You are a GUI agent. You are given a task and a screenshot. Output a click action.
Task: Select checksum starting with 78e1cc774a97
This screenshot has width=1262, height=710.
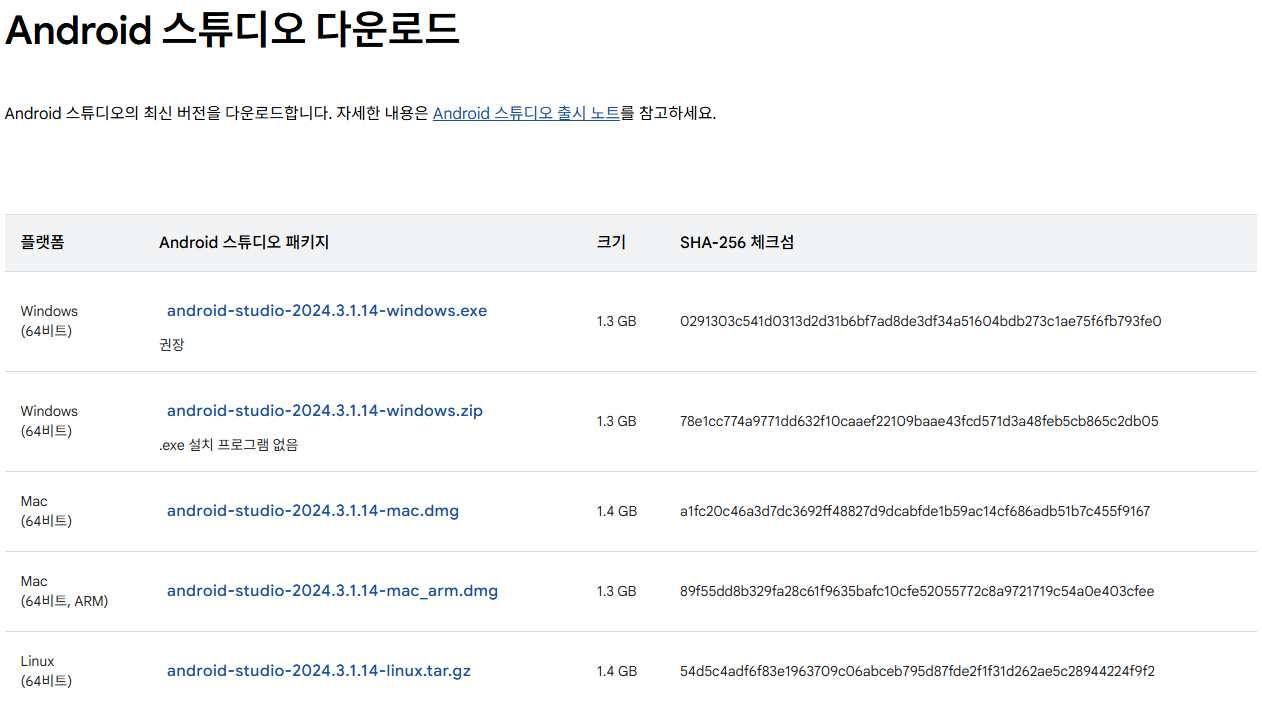point(919,422)
